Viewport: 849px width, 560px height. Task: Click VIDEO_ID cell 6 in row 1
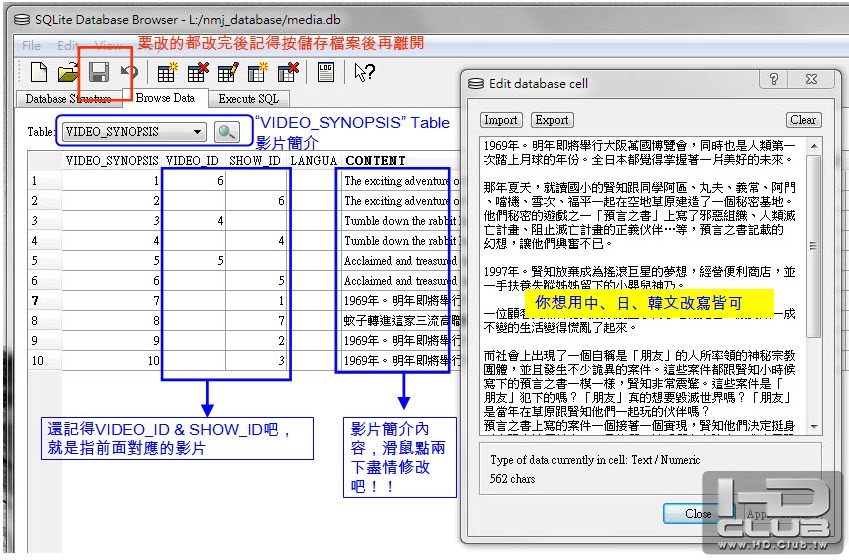coord(194,181)
